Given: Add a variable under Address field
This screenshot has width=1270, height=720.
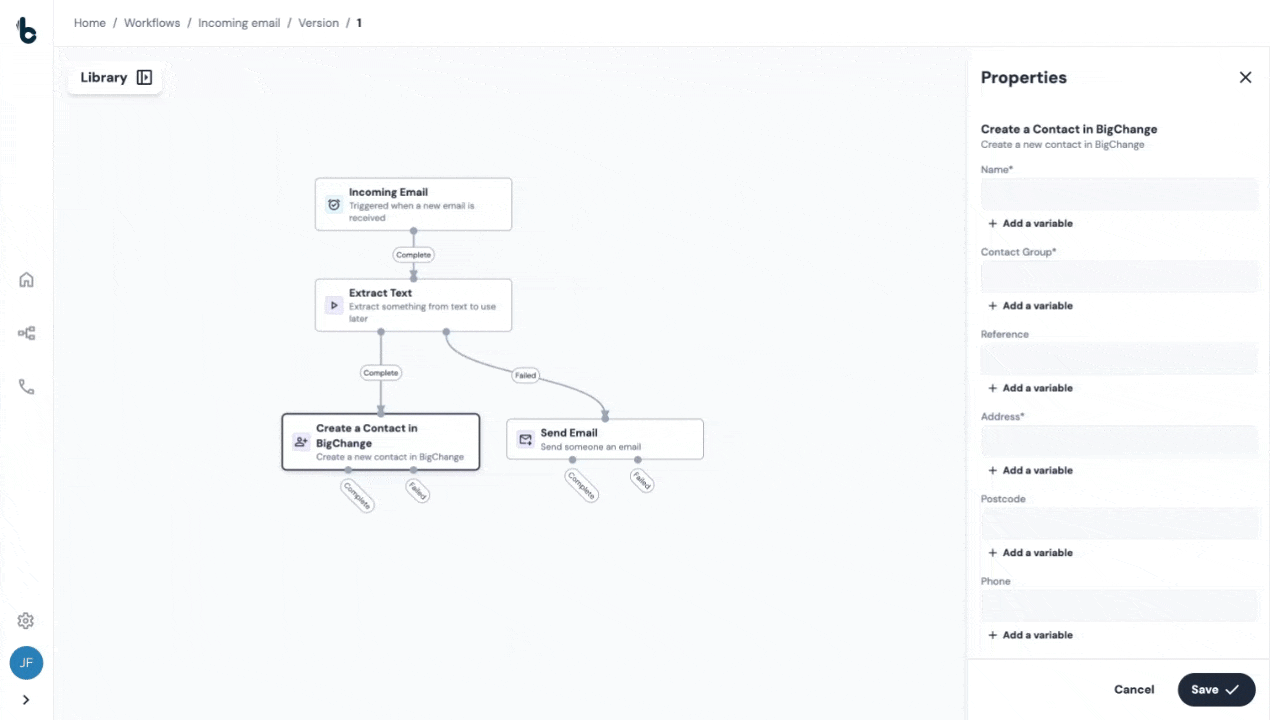Looking at the screenshot, I should pos(1031,471).
